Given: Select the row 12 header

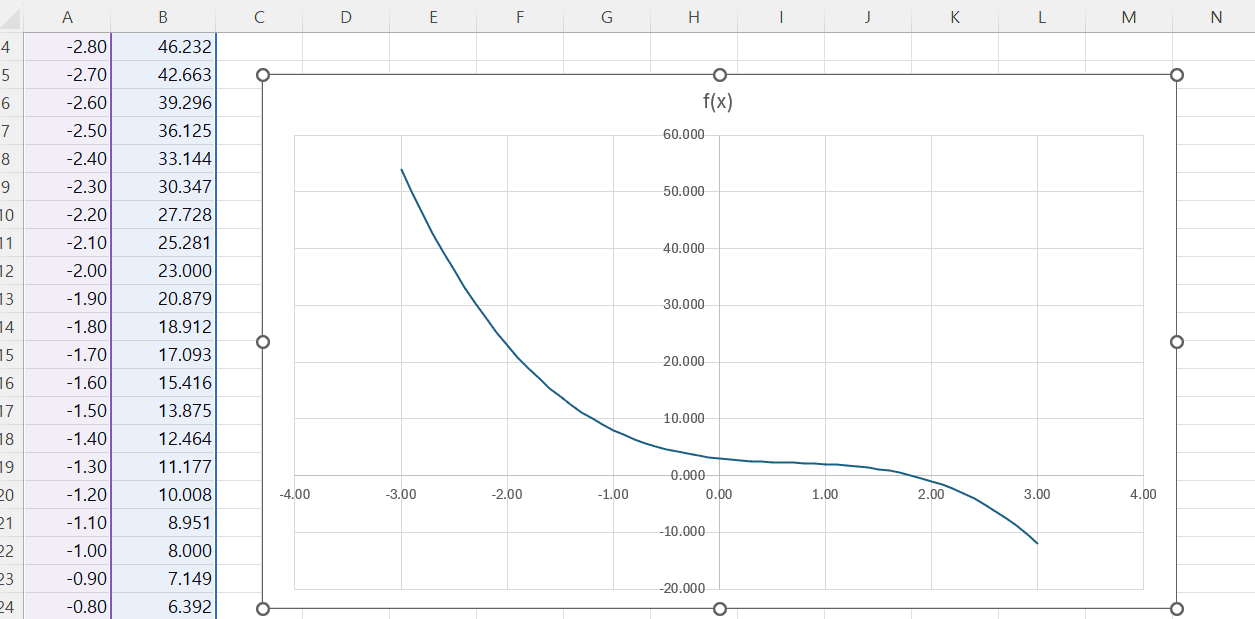Looking at the screenshot, I should [8, 271].
